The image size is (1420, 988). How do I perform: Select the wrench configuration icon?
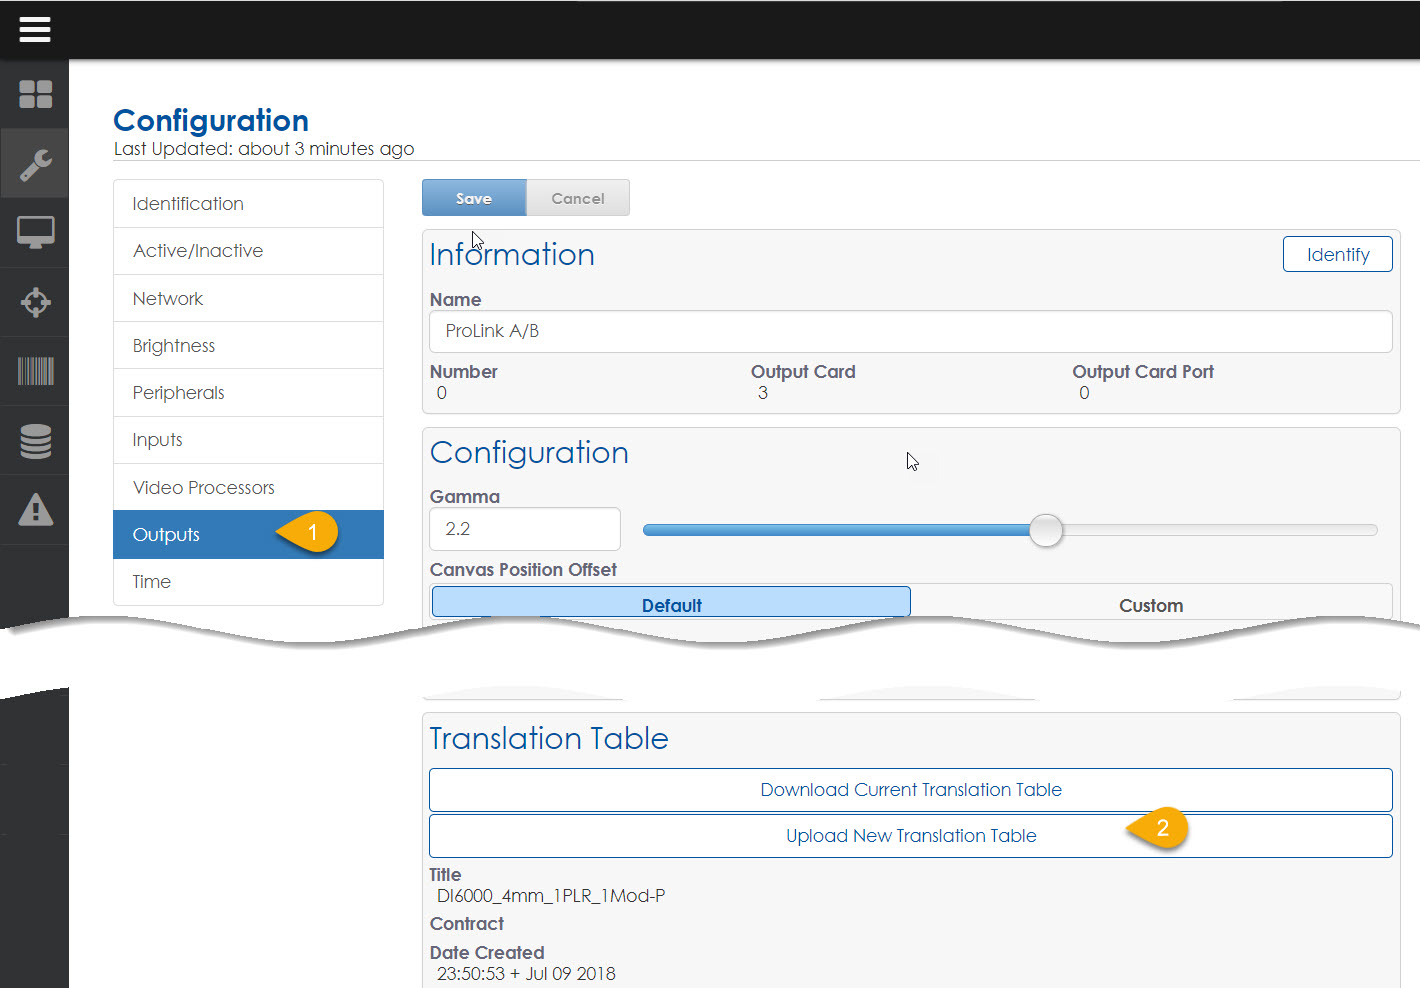pos(35,164)
